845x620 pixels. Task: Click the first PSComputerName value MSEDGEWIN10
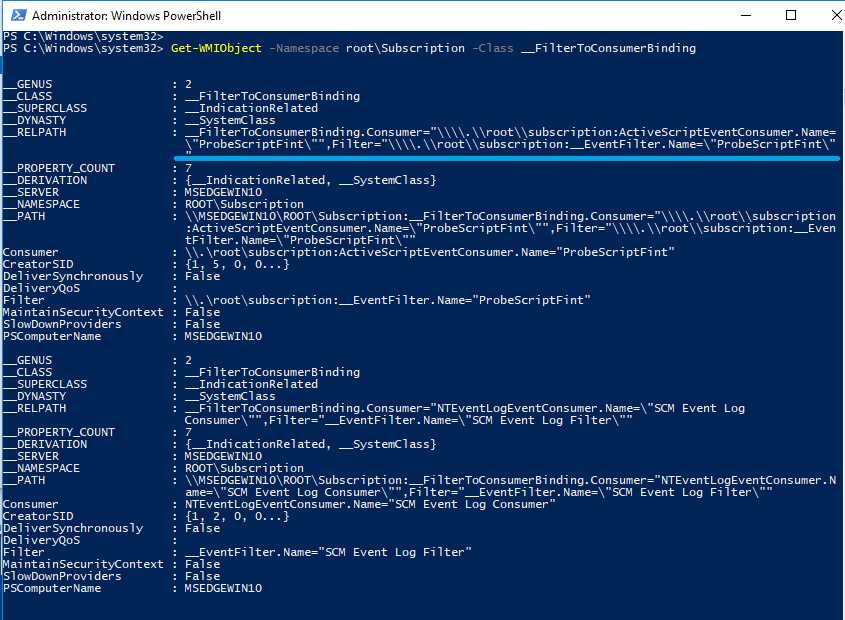(x=224, y=336)
